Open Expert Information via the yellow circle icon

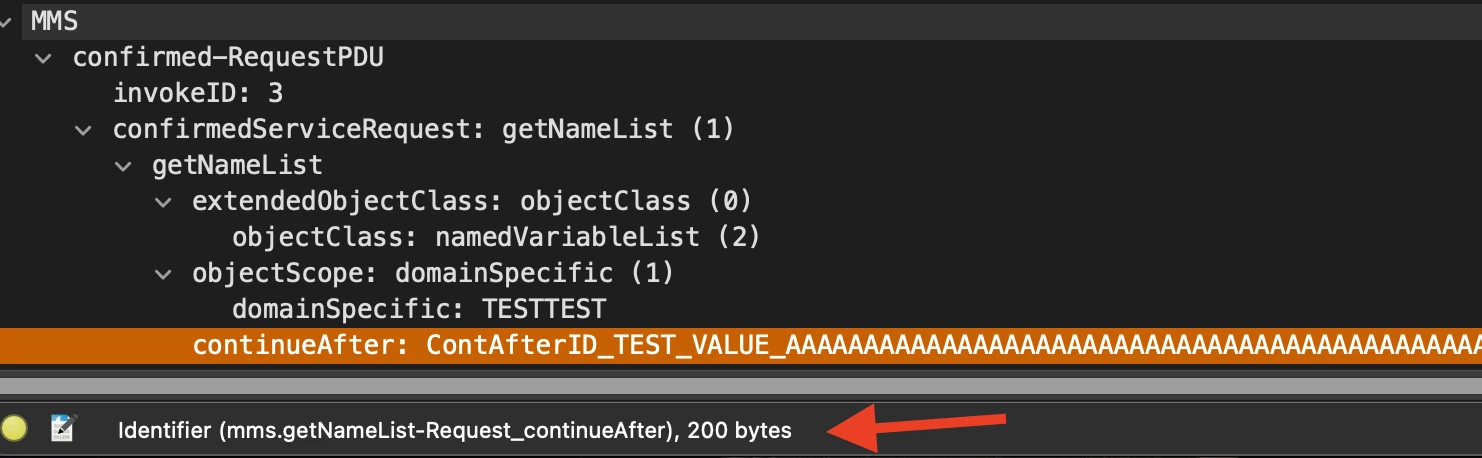tap(15, 430)
